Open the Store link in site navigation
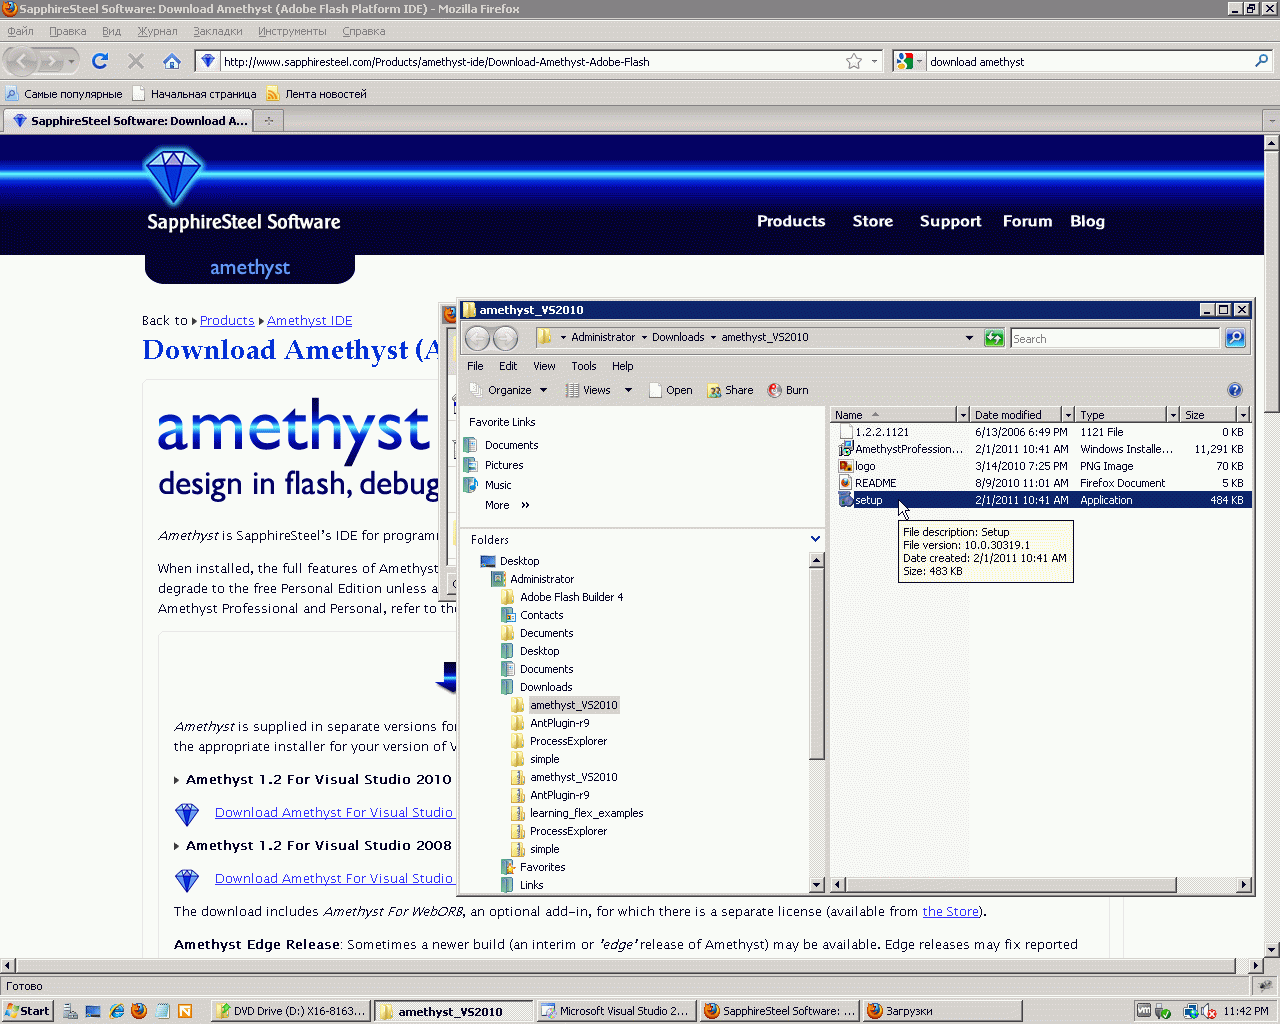The width and height of the screenshot is (1280, 1024). click(x=873, y=221)
